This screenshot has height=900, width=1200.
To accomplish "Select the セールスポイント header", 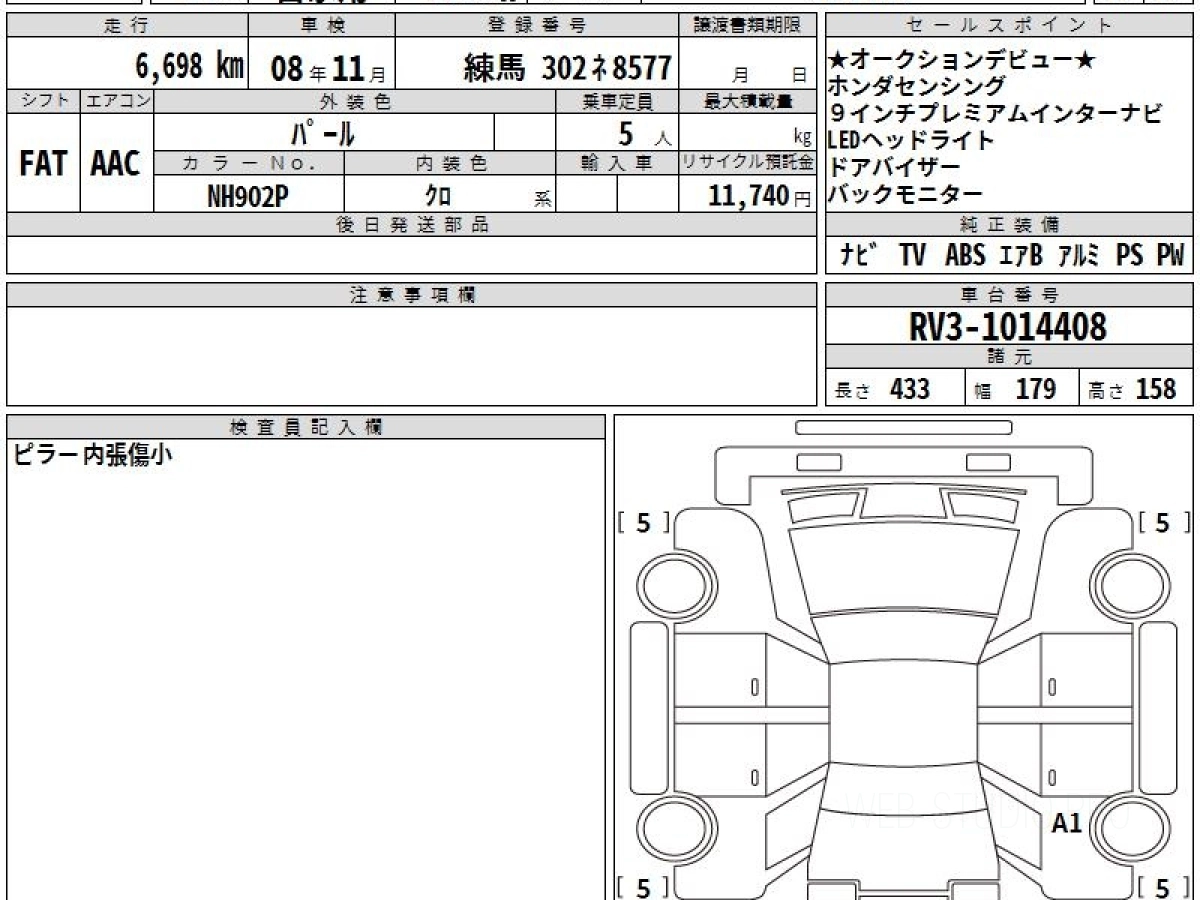I will pyautogui.click(x=1010, y=26).
